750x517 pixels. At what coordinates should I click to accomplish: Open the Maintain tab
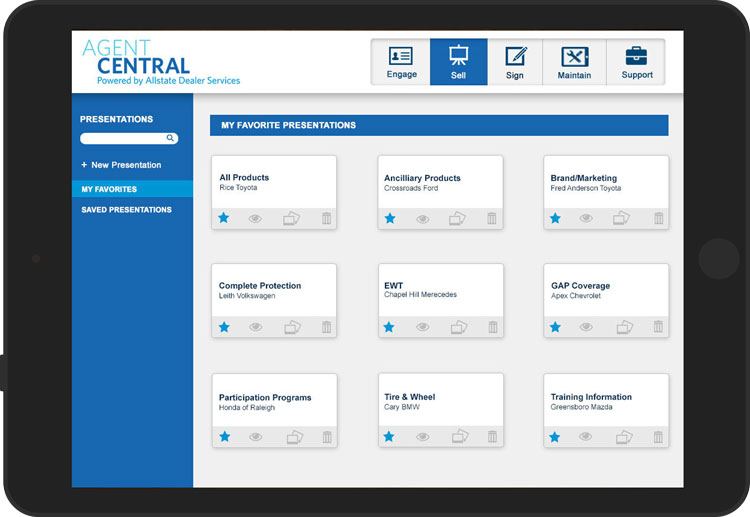point(574,62)
